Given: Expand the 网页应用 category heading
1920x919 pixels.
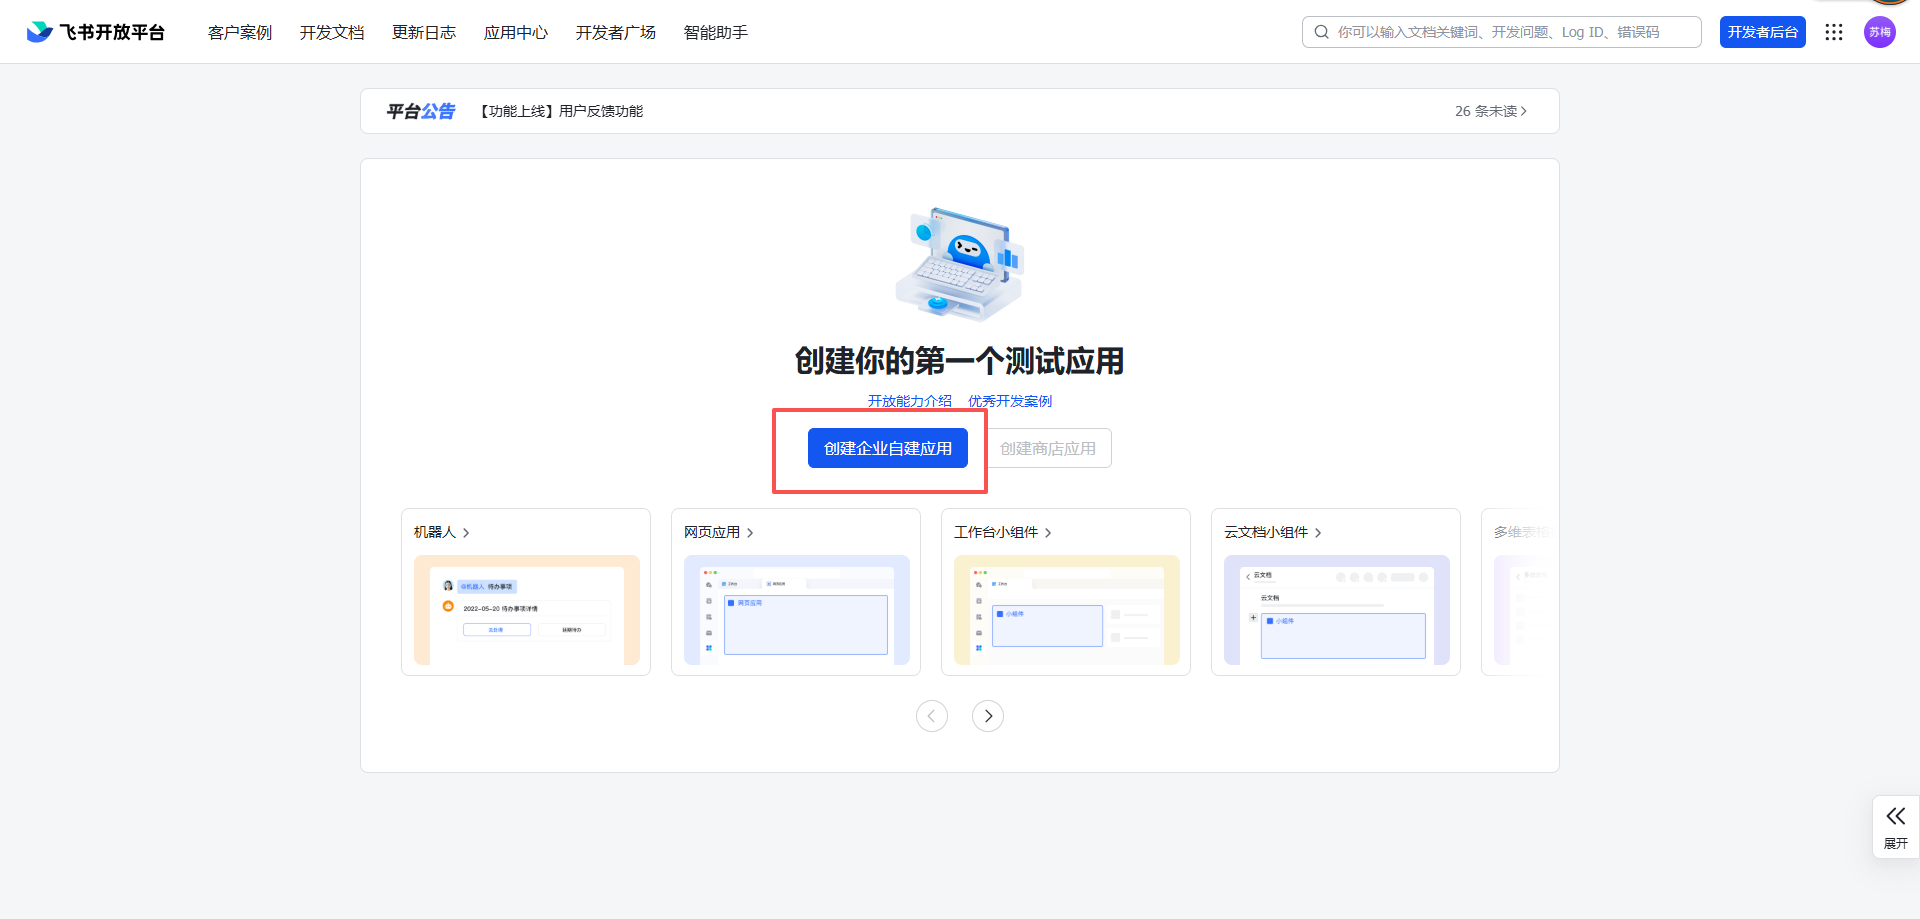Looking at the screenshot, I should 718,532.
